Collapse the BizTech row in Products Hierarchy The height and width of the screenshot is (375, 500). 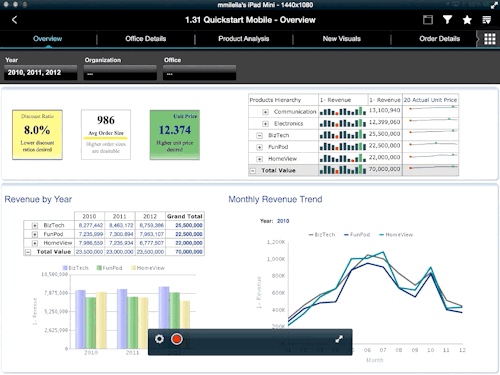click(259, 135)
